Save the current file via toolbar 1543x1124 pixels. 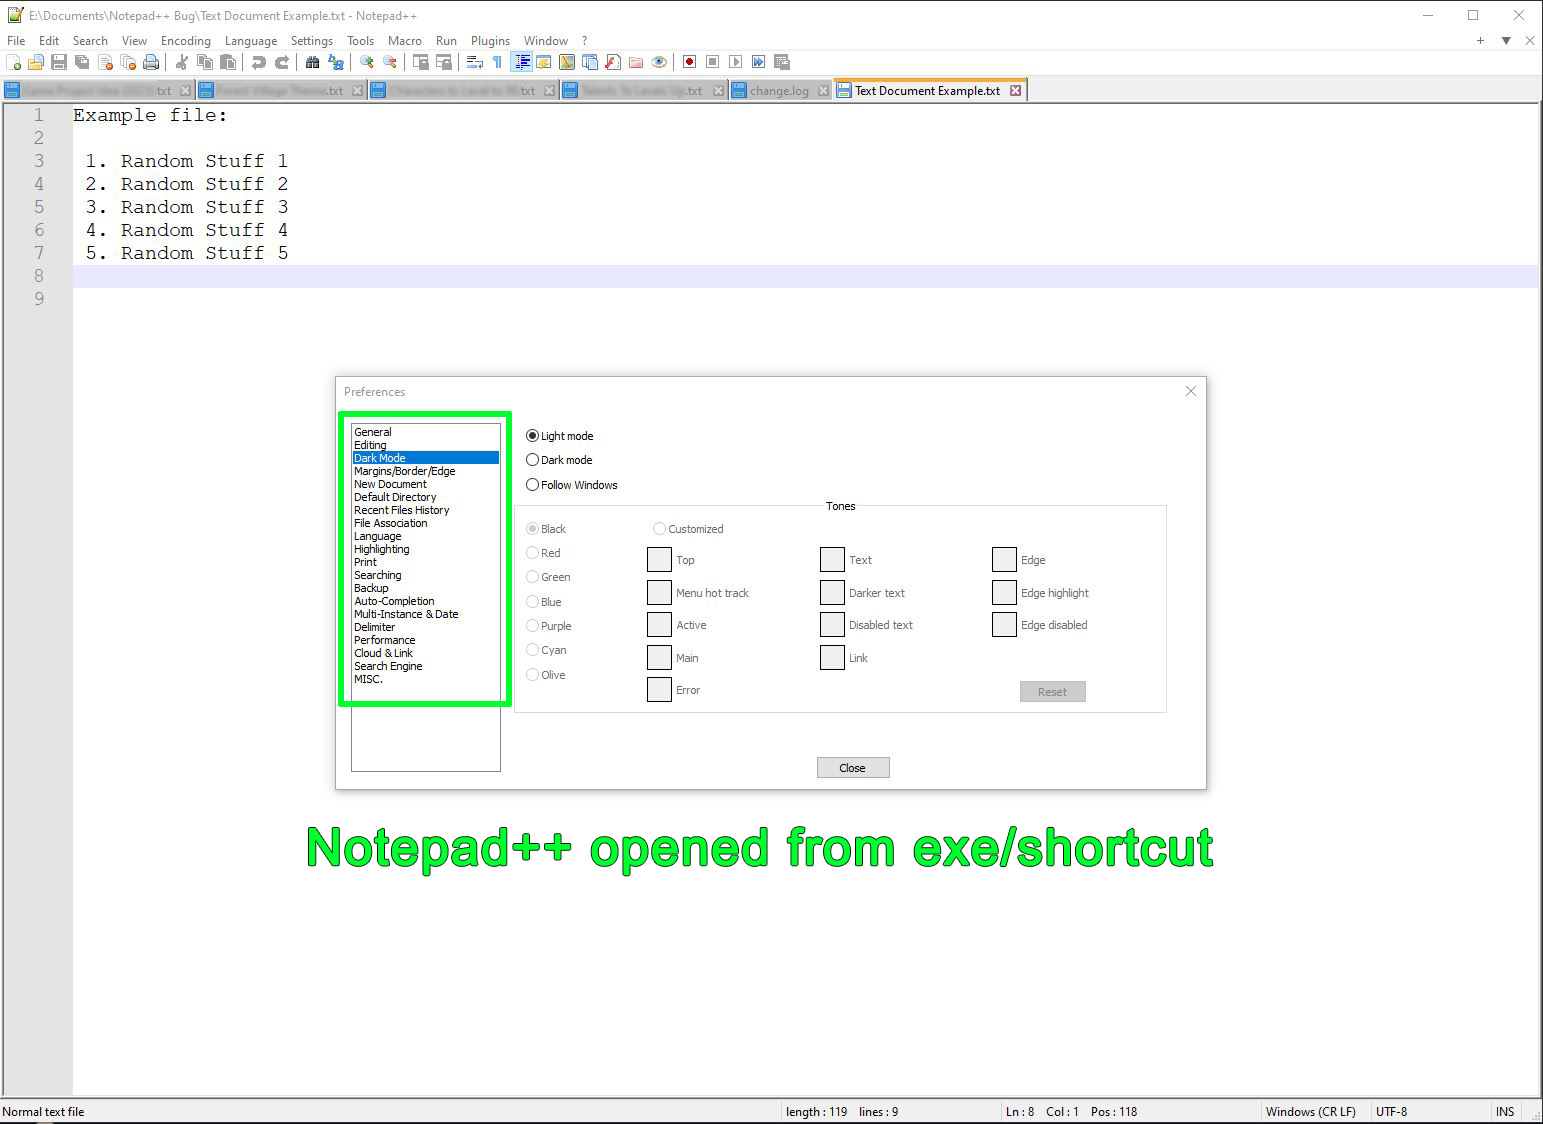point(59,62)
